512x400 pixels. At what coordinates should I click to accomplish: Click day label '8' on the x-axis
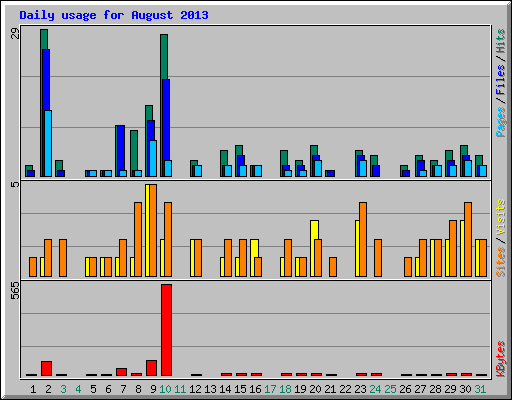(x=138, y=389)
